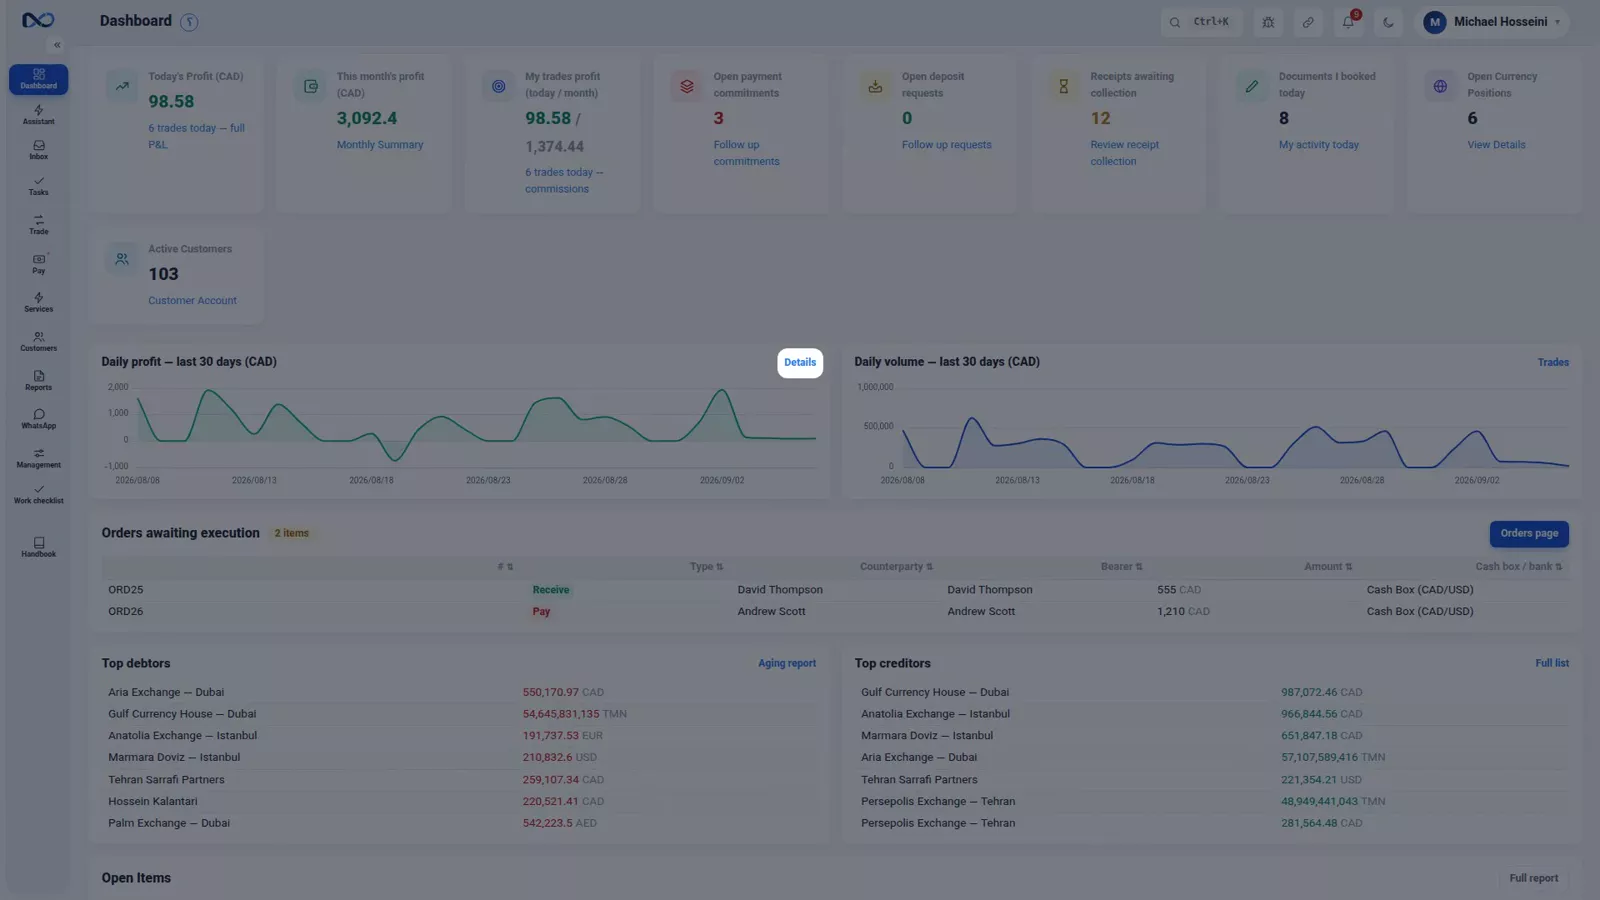
Task: Click creditor Gulf Currency House — Dubai
Action: 935,693
